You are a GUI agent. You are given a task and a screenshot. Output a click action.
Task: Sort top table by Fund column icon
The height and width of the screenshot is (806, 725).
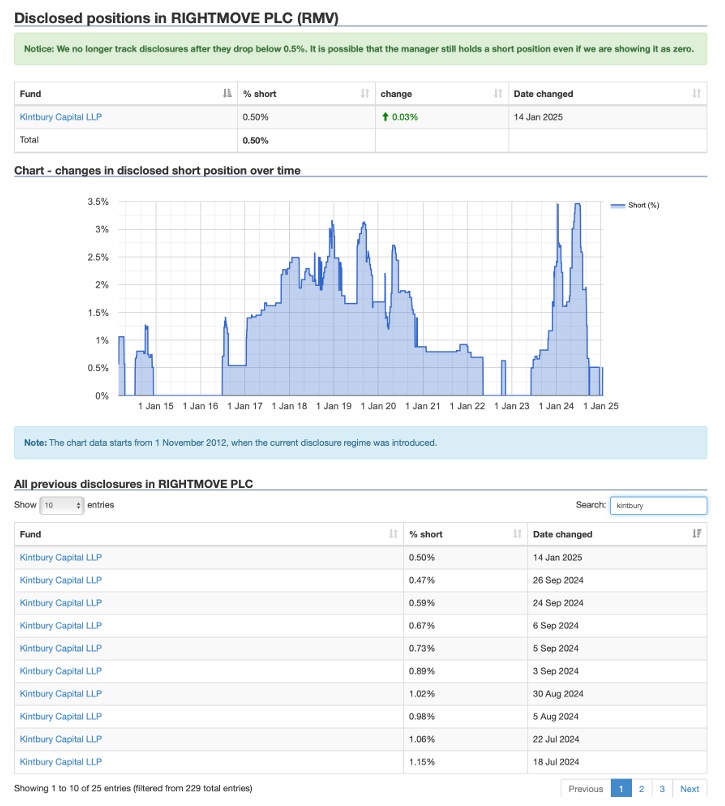click(227, 94)
